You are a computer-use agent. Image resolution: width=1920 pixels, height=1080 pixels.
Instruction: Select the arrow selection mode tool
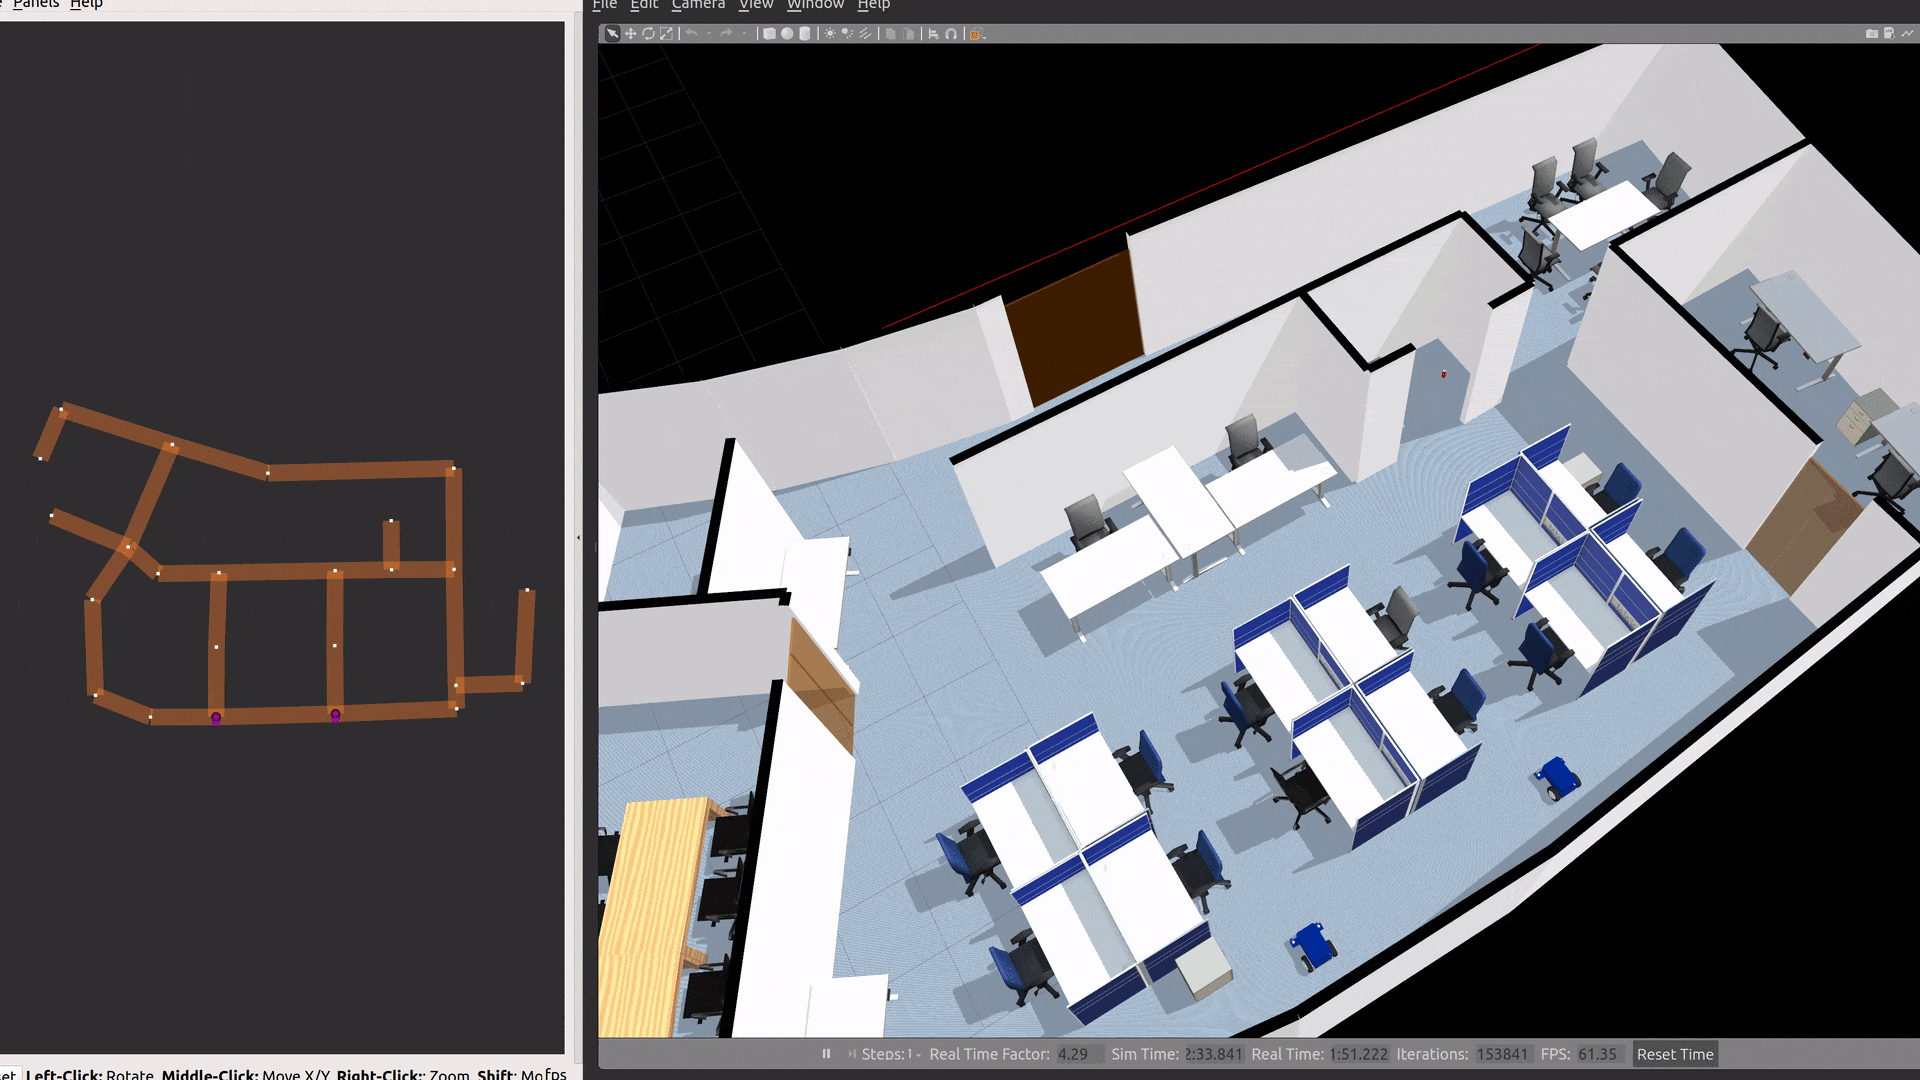point(612,34)
